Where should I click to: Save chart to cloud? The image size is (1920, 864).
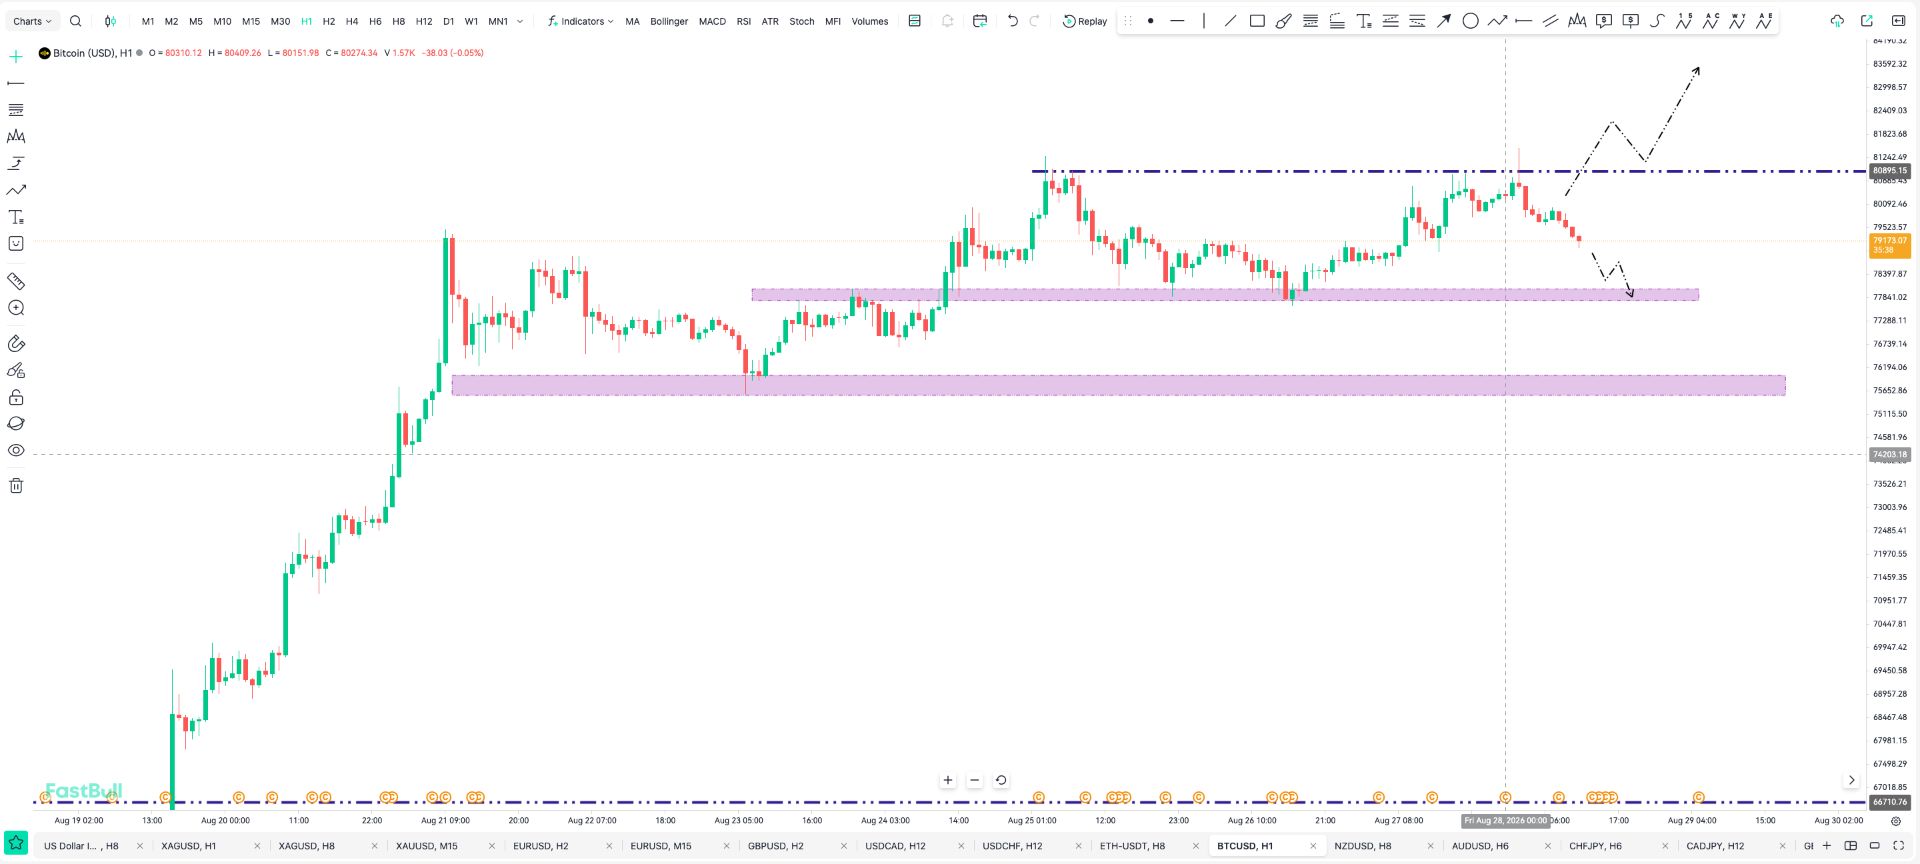click(x=1837, y=21)
